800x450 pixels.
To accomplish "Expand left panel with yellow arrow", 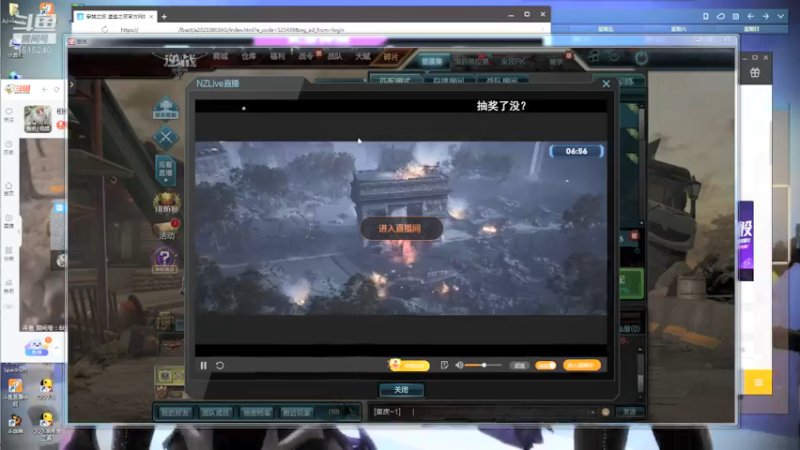I will pos(72,85).
